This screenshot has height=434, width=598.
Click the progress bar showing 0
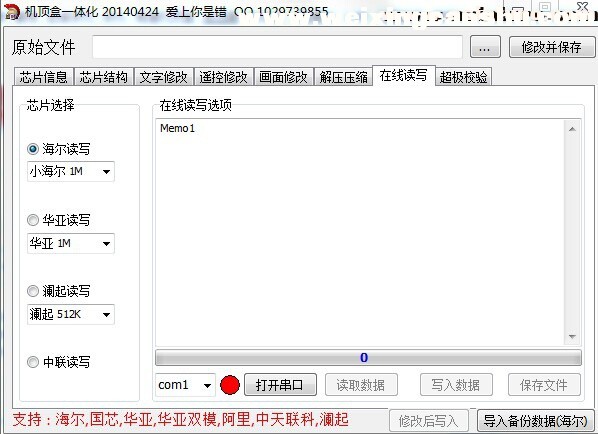368,358
